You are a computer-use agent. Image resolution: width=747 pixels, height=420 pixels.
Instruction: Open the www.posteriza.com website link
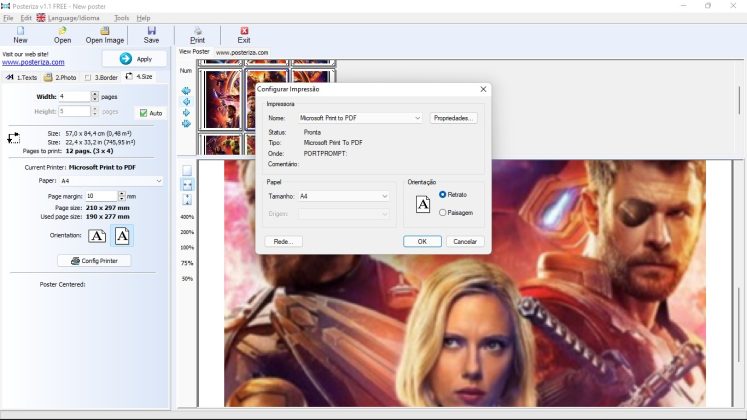click(33, 62)
